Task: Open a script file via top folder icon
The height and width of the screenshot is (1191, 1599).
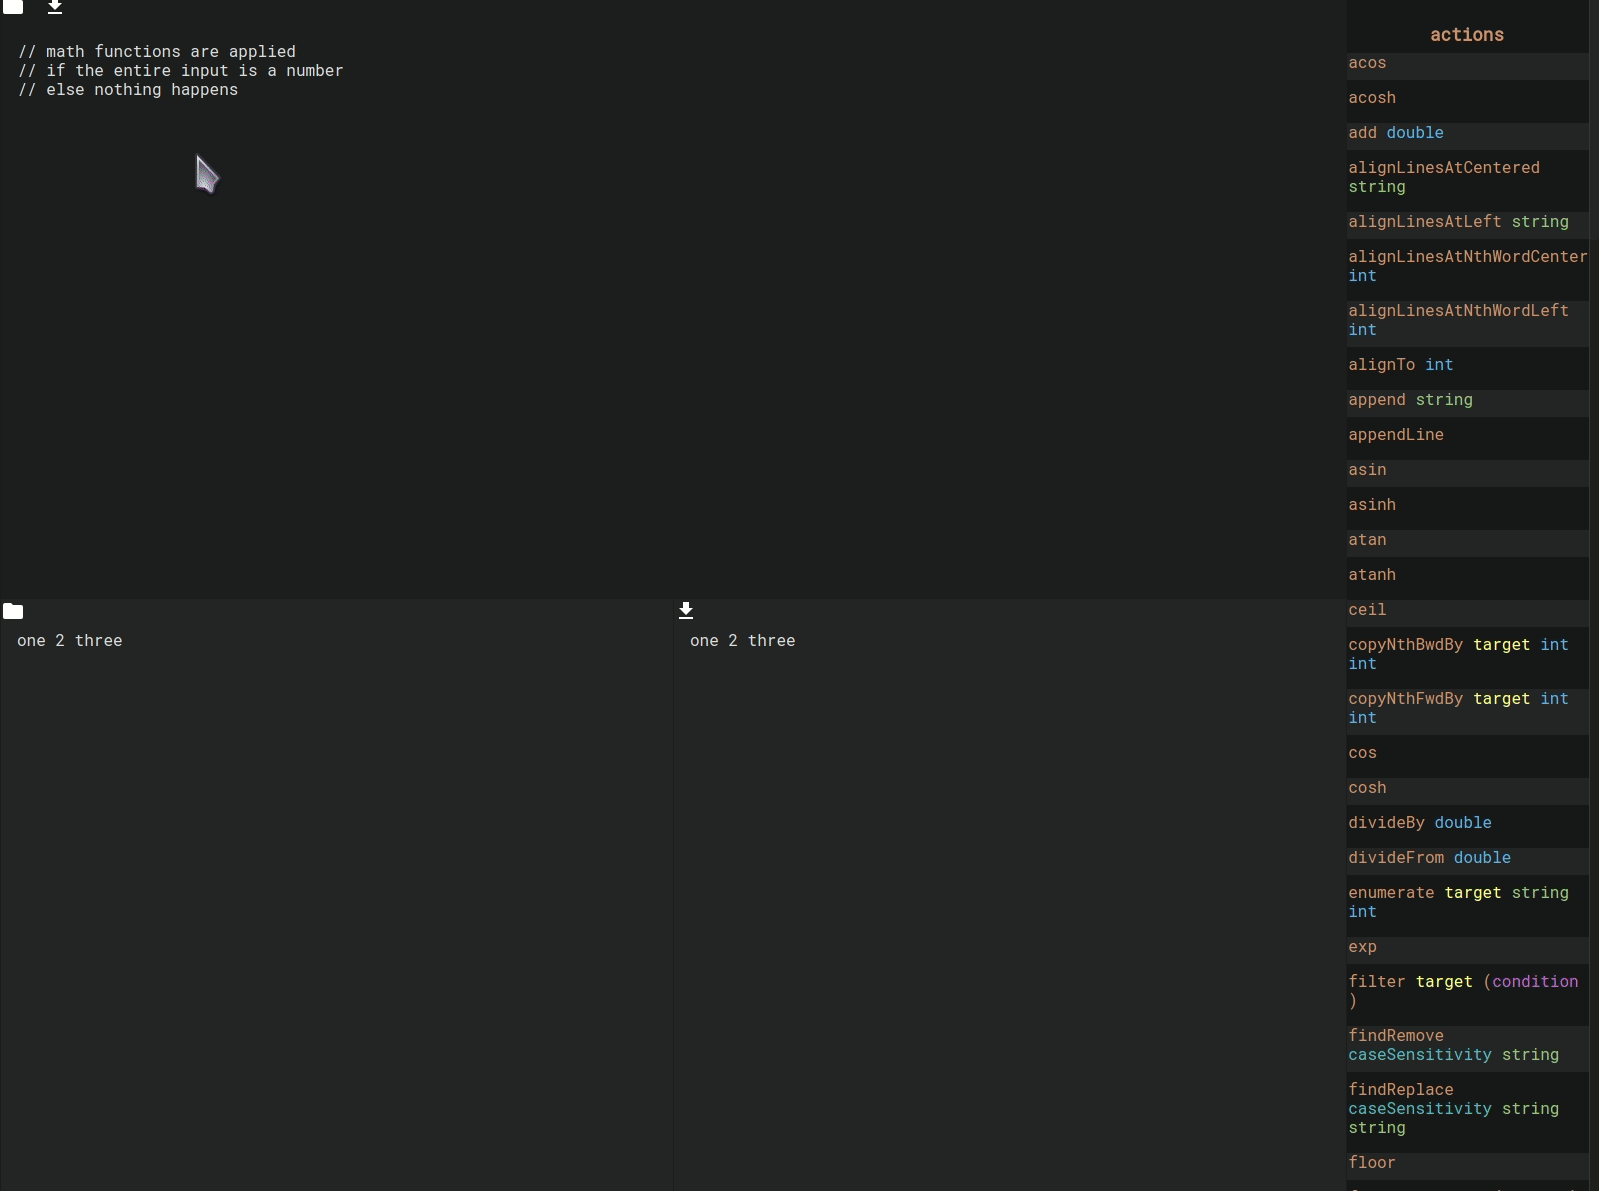Action: pyautogui.click(x=13, y=6)
